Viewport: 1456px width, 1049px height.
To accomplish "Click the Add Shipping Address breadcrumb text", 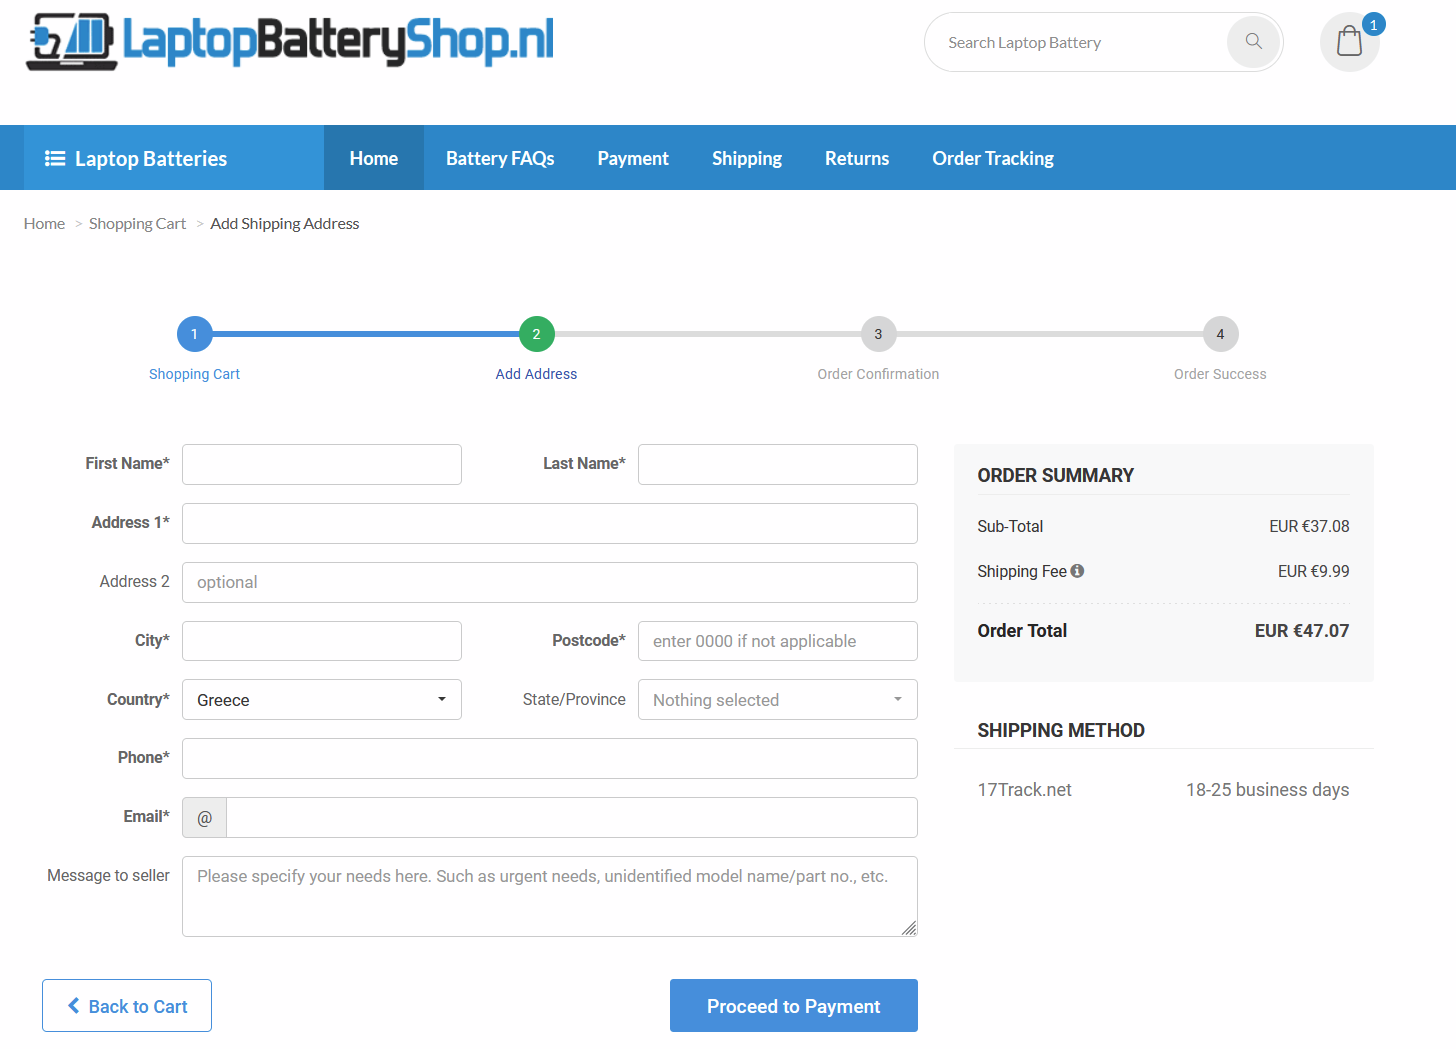I will 285,224.
